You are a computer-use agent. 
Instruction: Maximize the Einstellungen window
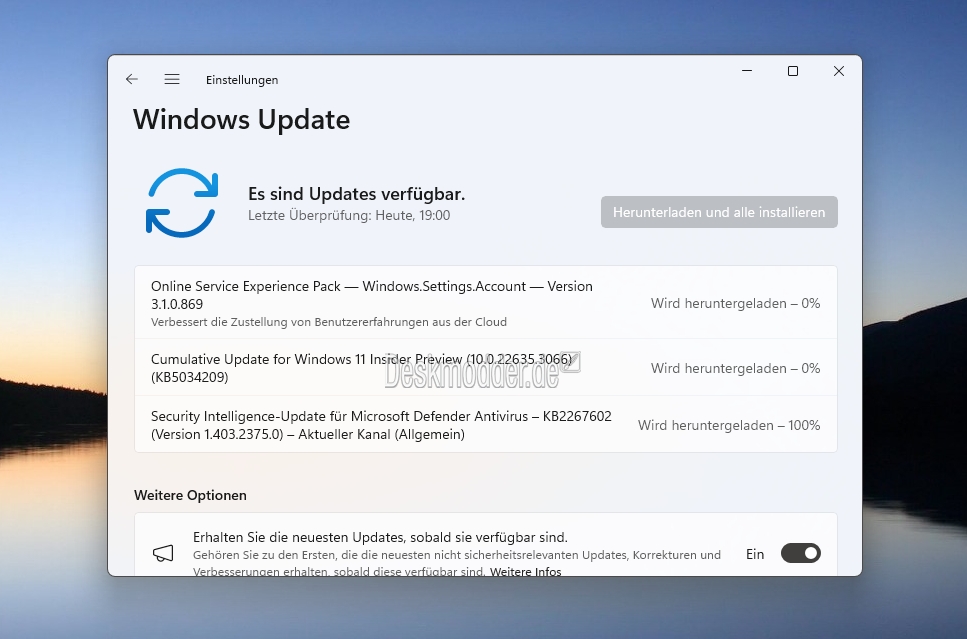(793, 71)
